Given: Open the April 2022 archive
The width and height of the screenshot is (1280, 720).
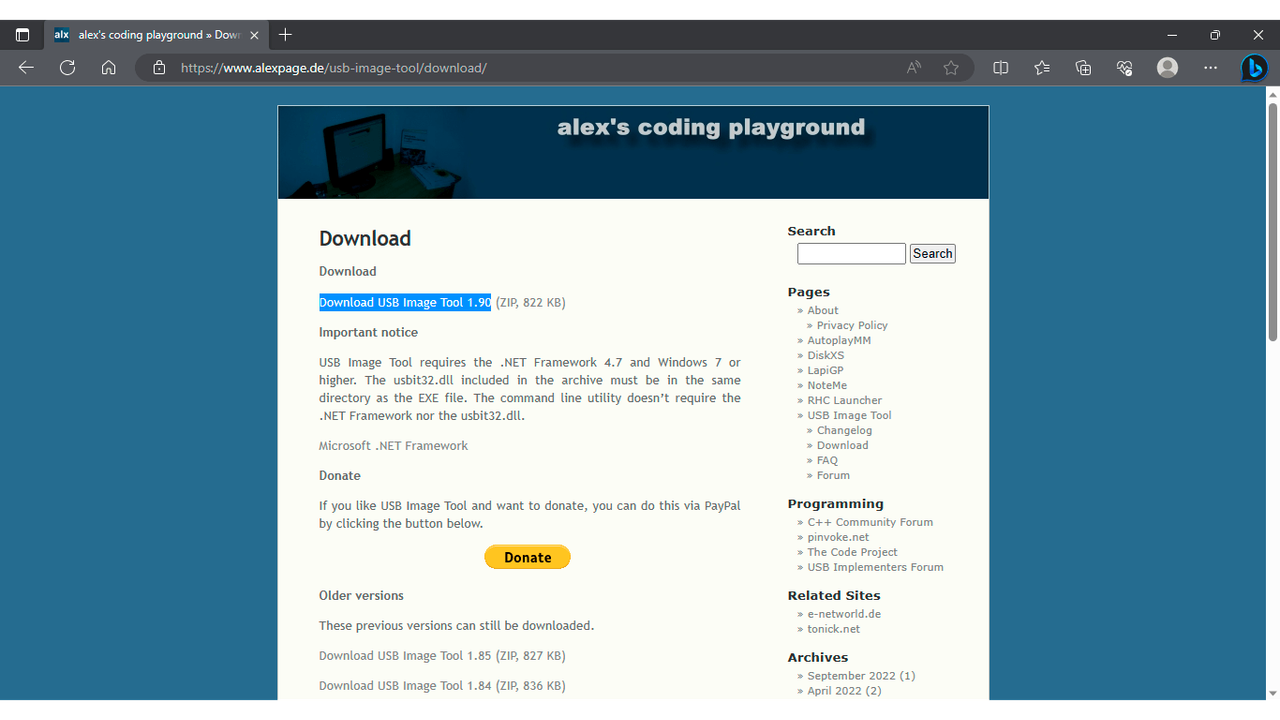Looking at the screenshot, I should 844,692.
